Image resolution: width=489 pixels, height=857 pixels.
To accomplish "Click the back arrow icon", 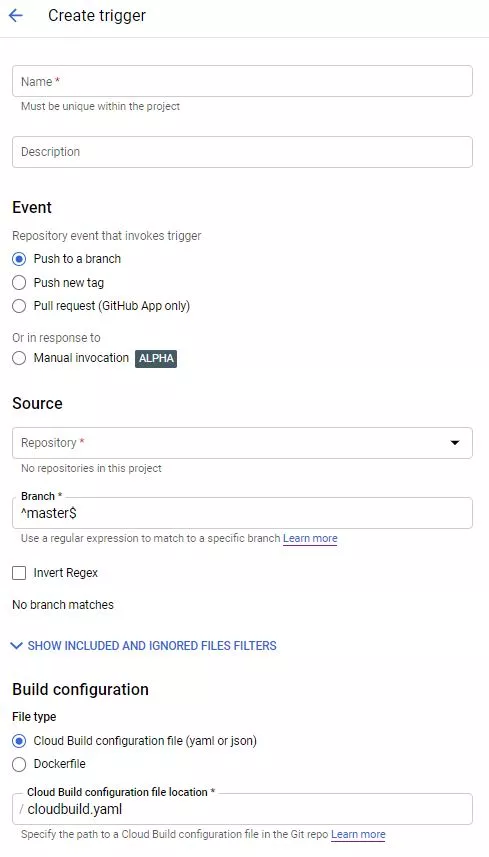I will coord(16,15).
